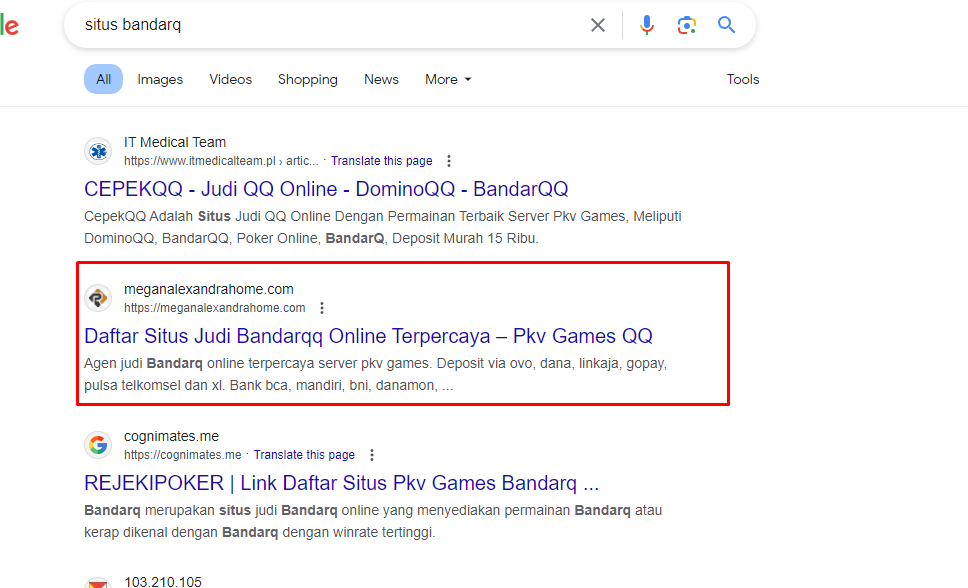The width and height of the screenshot is (968, 588).
Task: Switch to the Images tab
Action: point(160,79)
